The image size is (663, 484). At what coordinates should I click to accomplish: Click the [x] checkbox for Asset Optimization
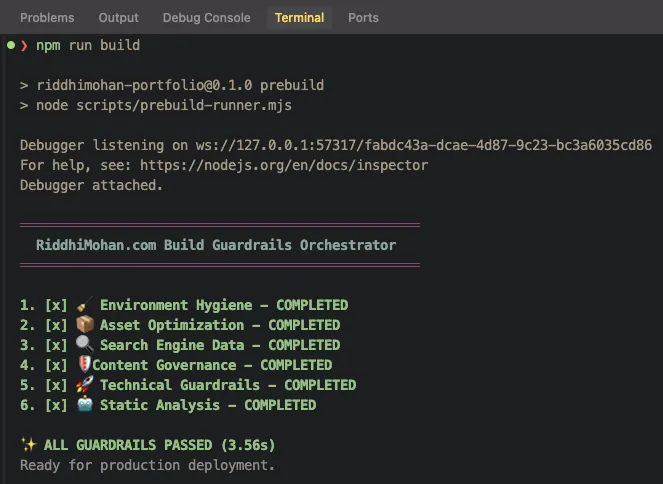pos(56,325)
